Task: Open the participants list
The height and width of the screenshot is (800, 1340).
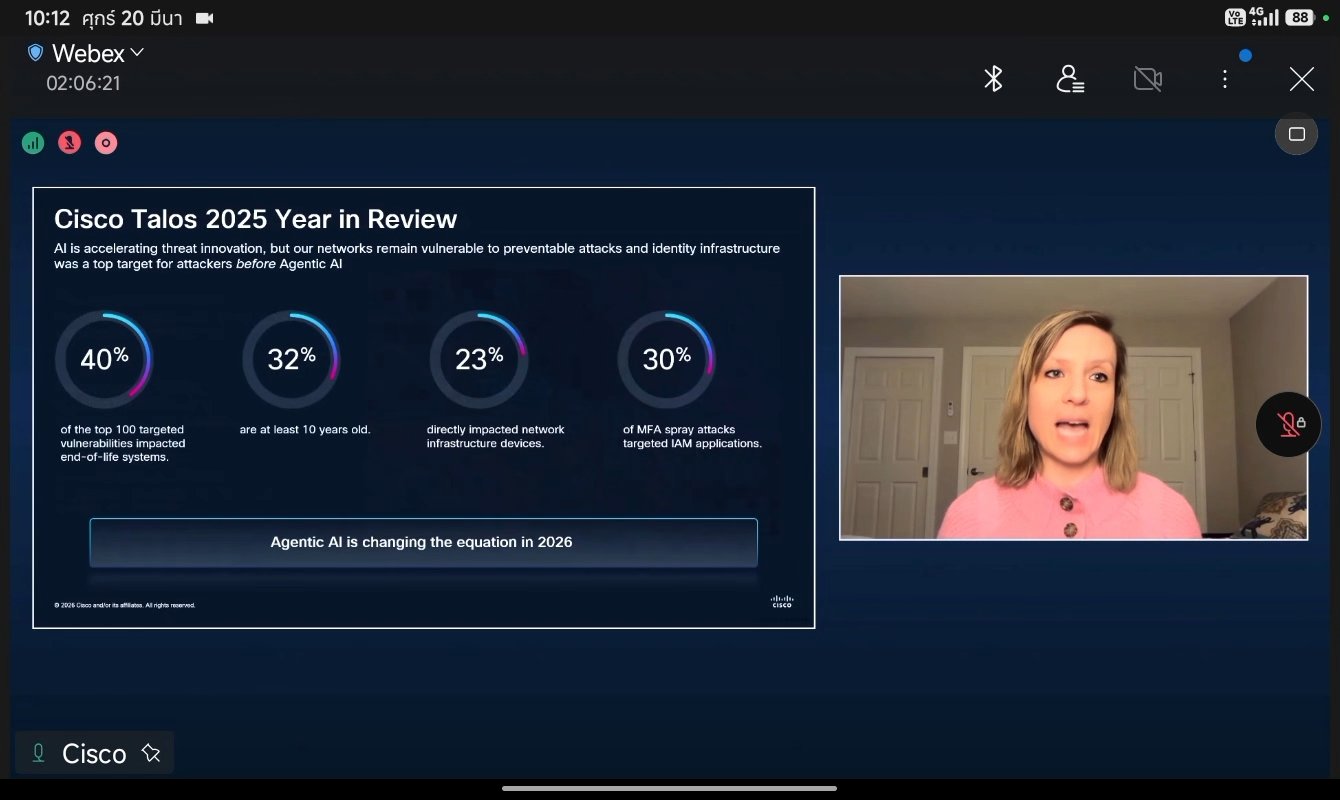Action: (x=1070, y=79)
